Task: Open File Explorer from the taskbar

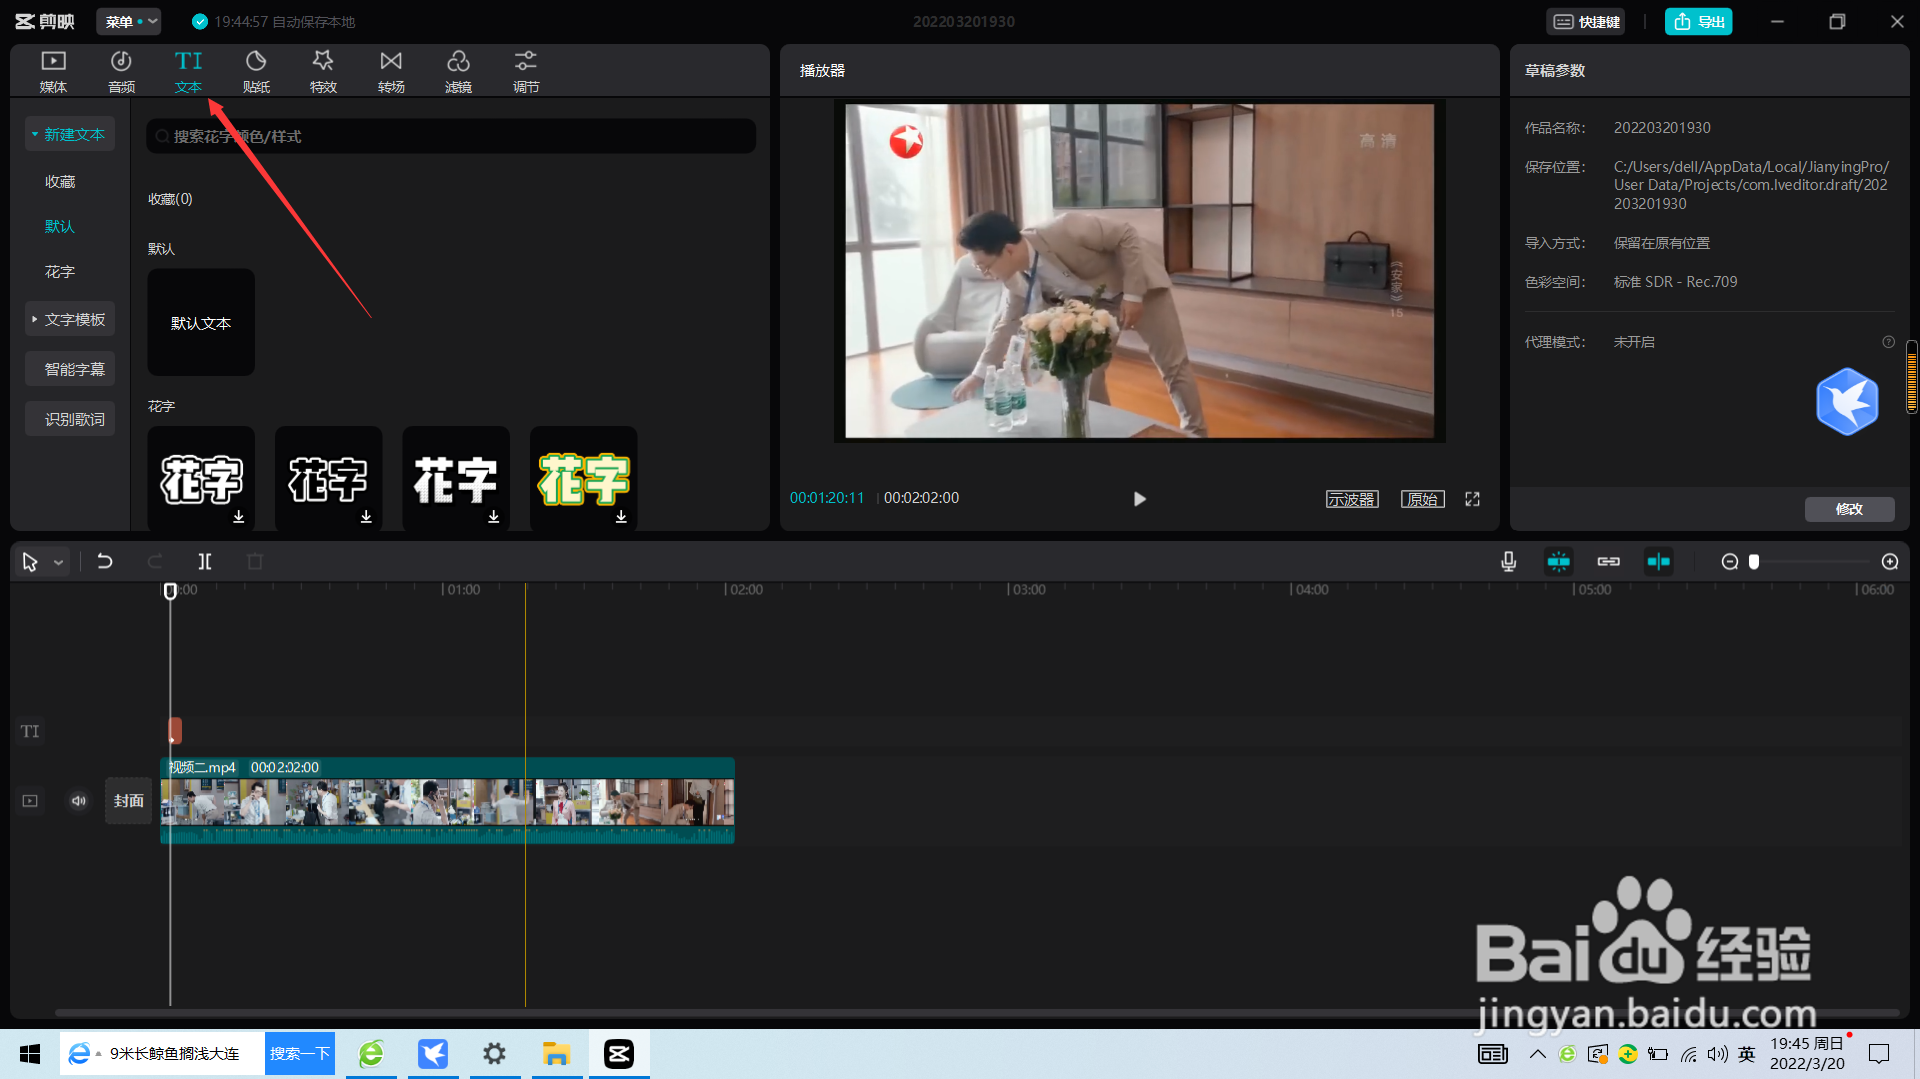Action: tap(556, 1054)
